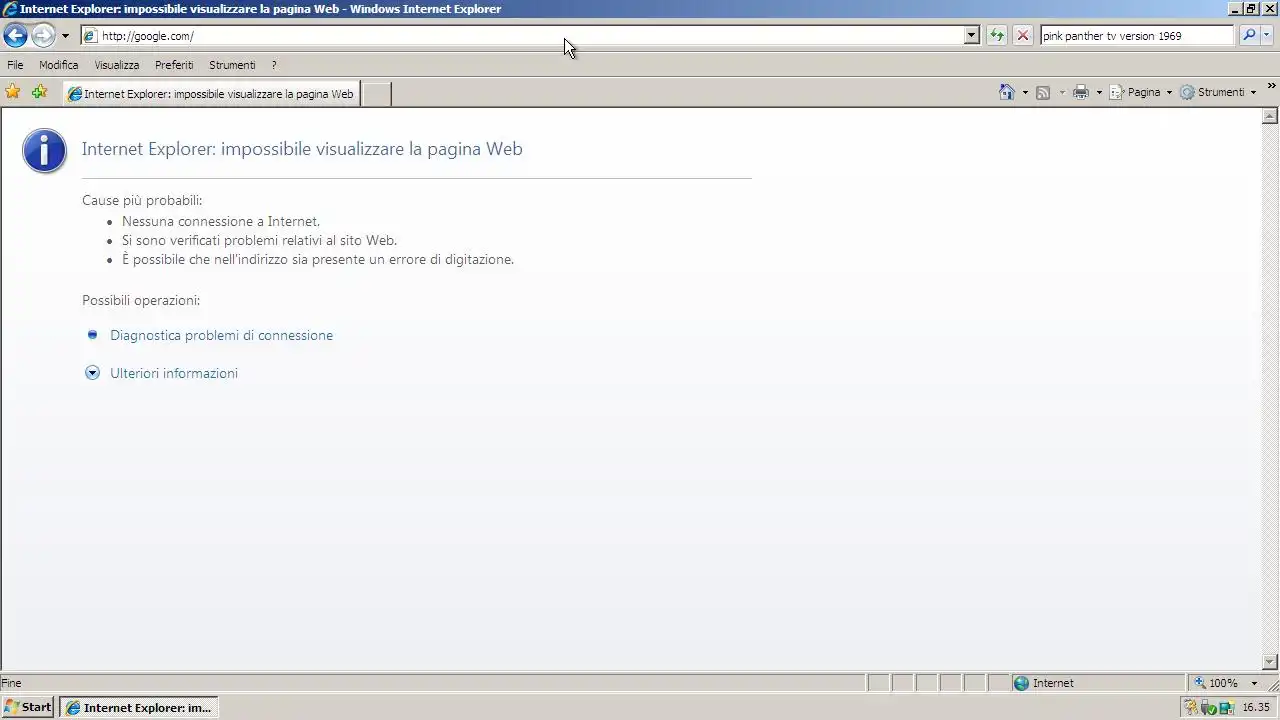This screenshot has height=720, width=1280.
Task: Click the Internet Explorer logo in title bar
Action: coord(10,9)
